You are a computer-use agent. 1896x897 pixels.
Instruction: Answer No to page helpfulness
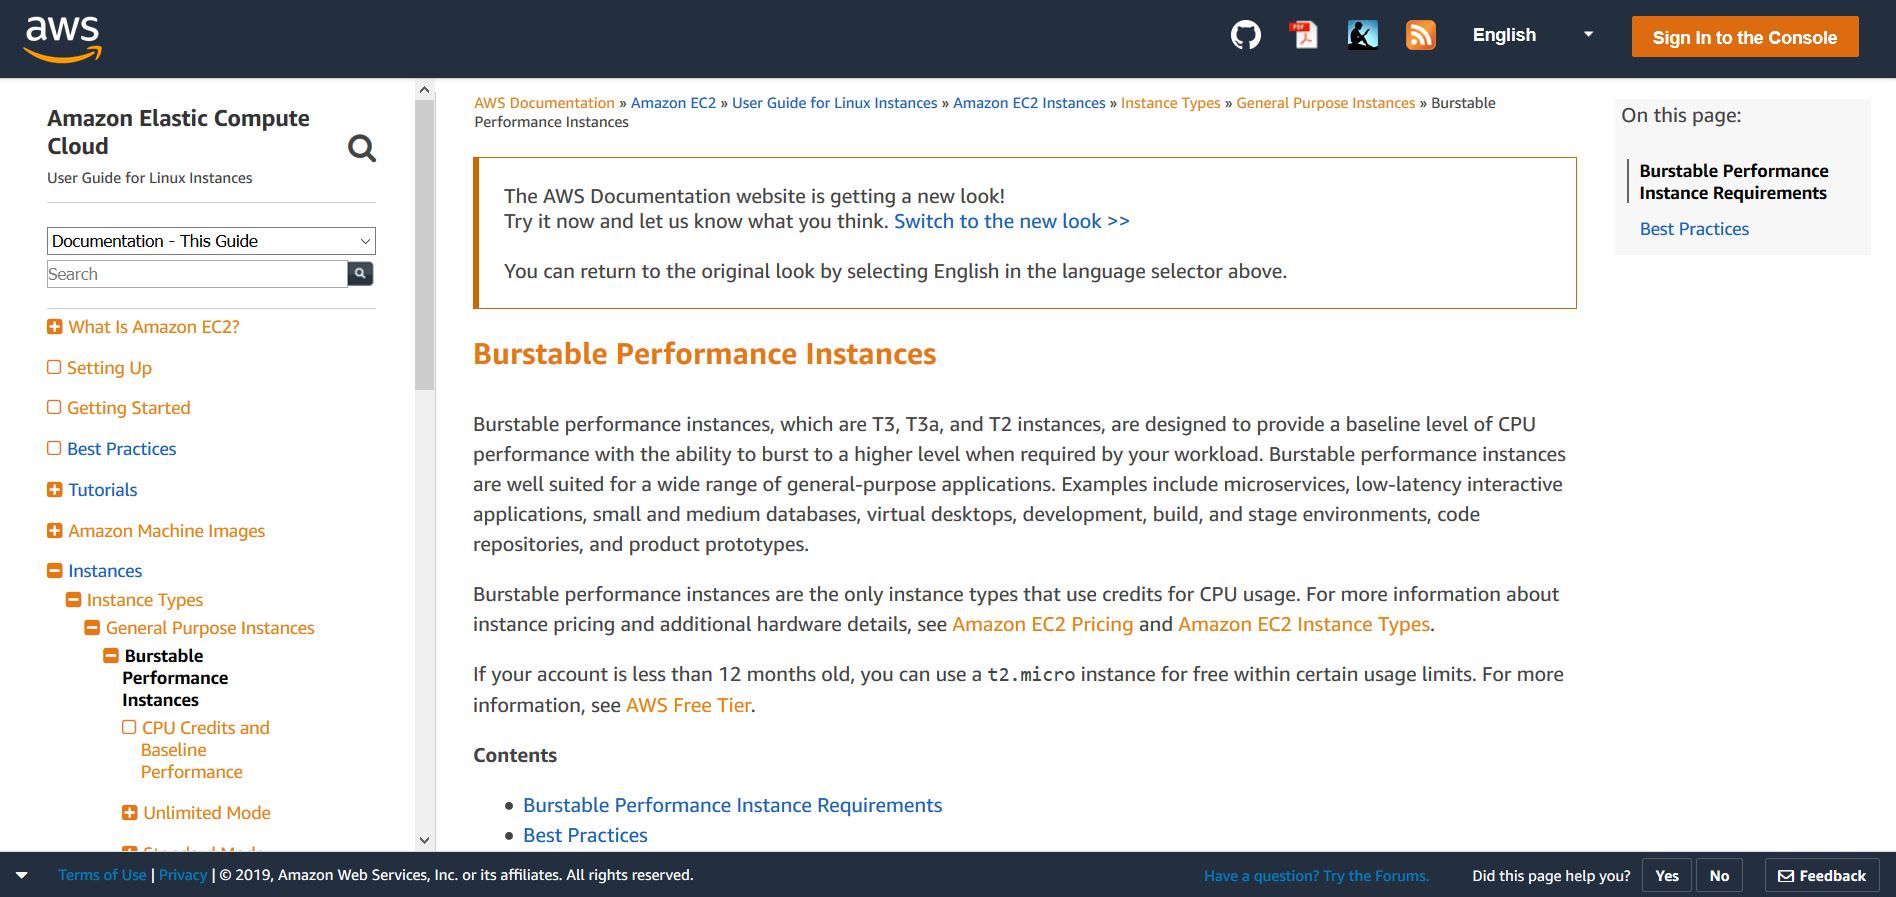(1719, 875)
